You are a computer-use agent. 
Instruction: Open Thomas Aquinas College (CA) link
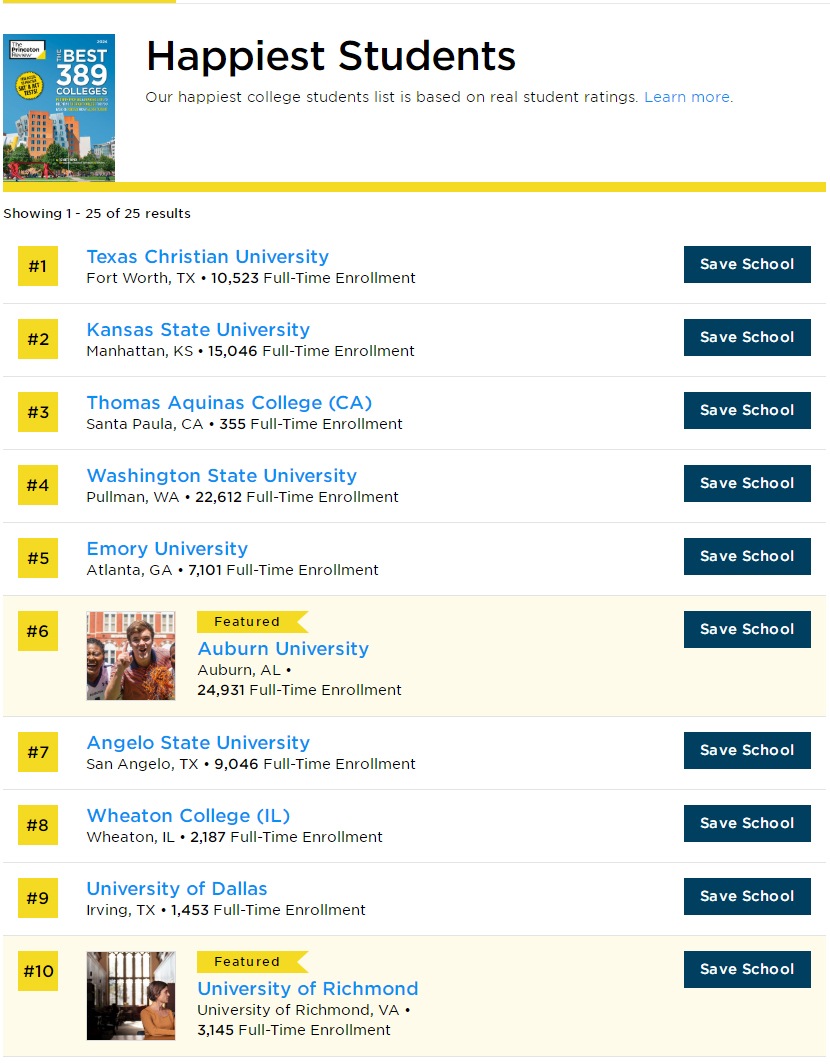pos(229,403)
